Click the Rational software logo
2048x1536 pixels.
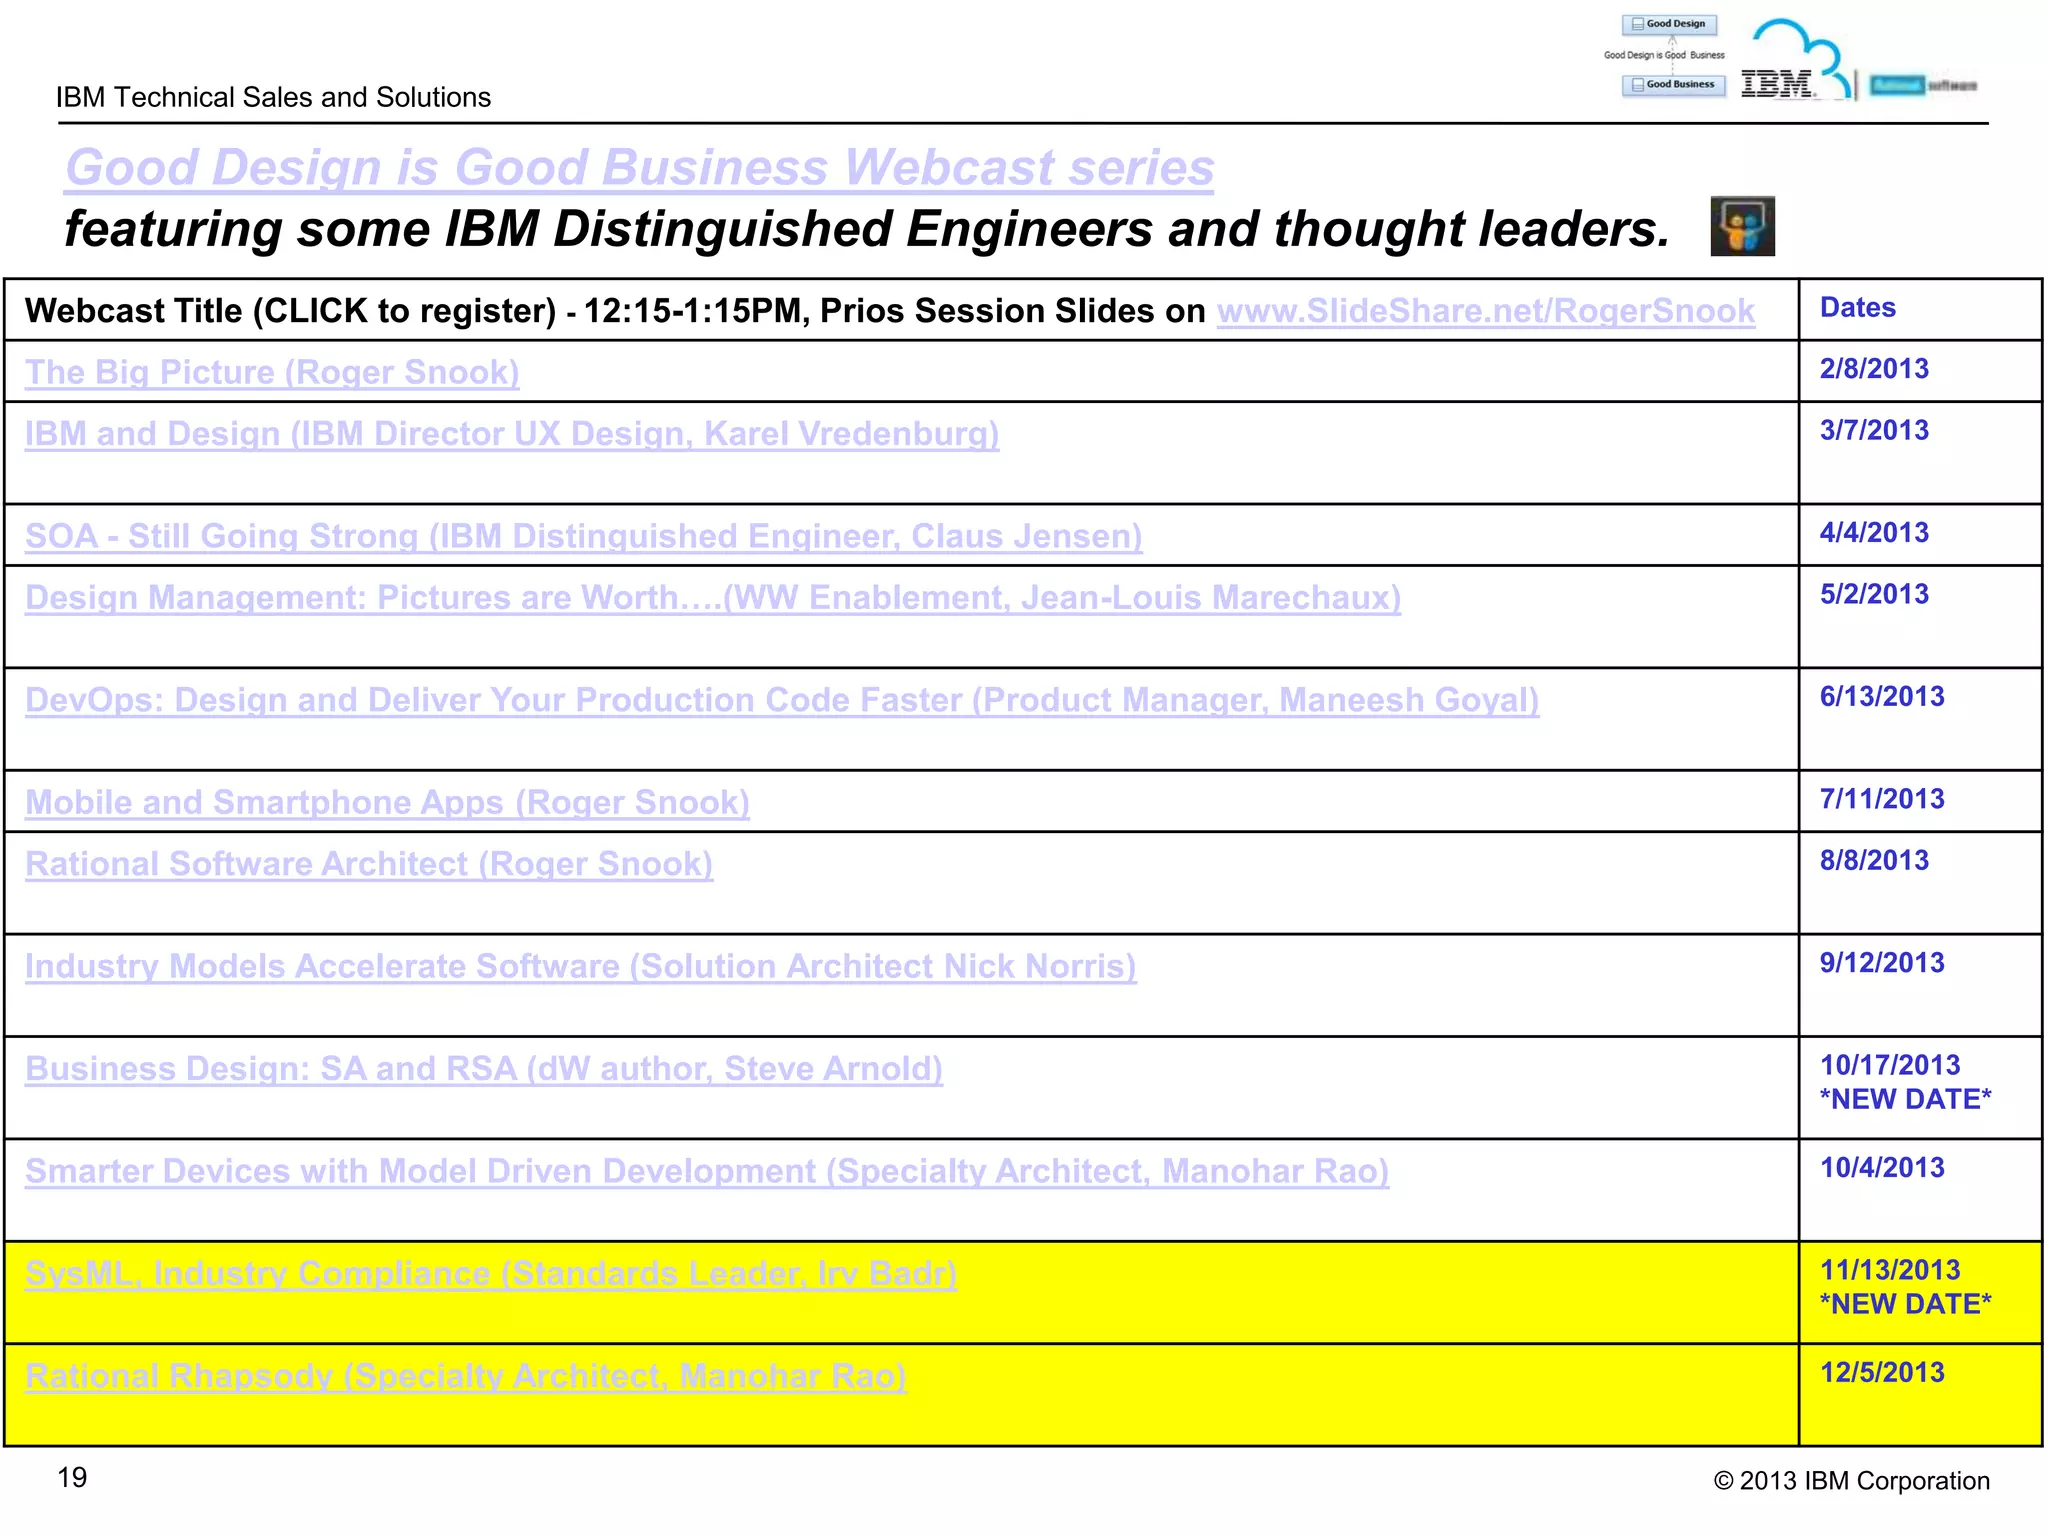[x=1923, y=86]
